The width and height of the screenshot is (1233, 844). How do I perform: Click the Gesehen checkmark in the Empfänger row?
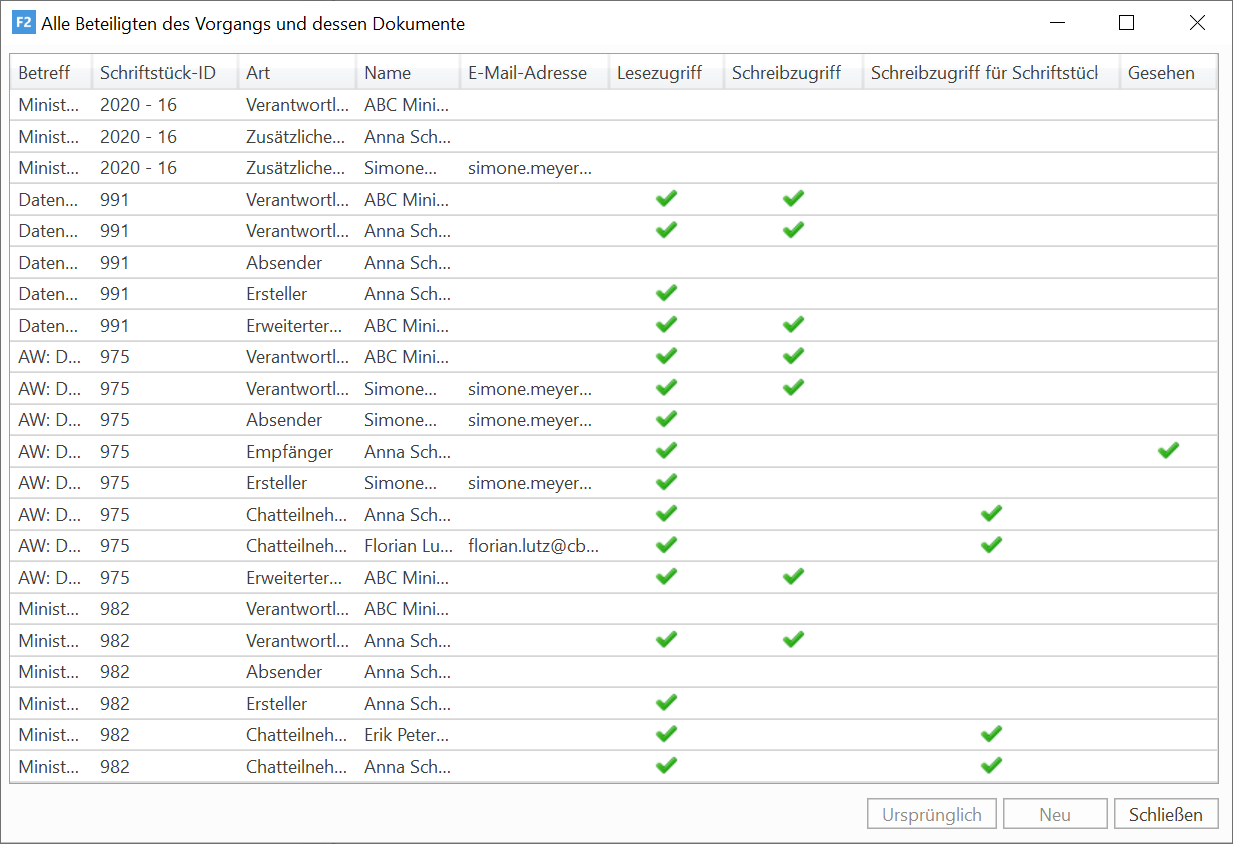(x=1167, y=451)
